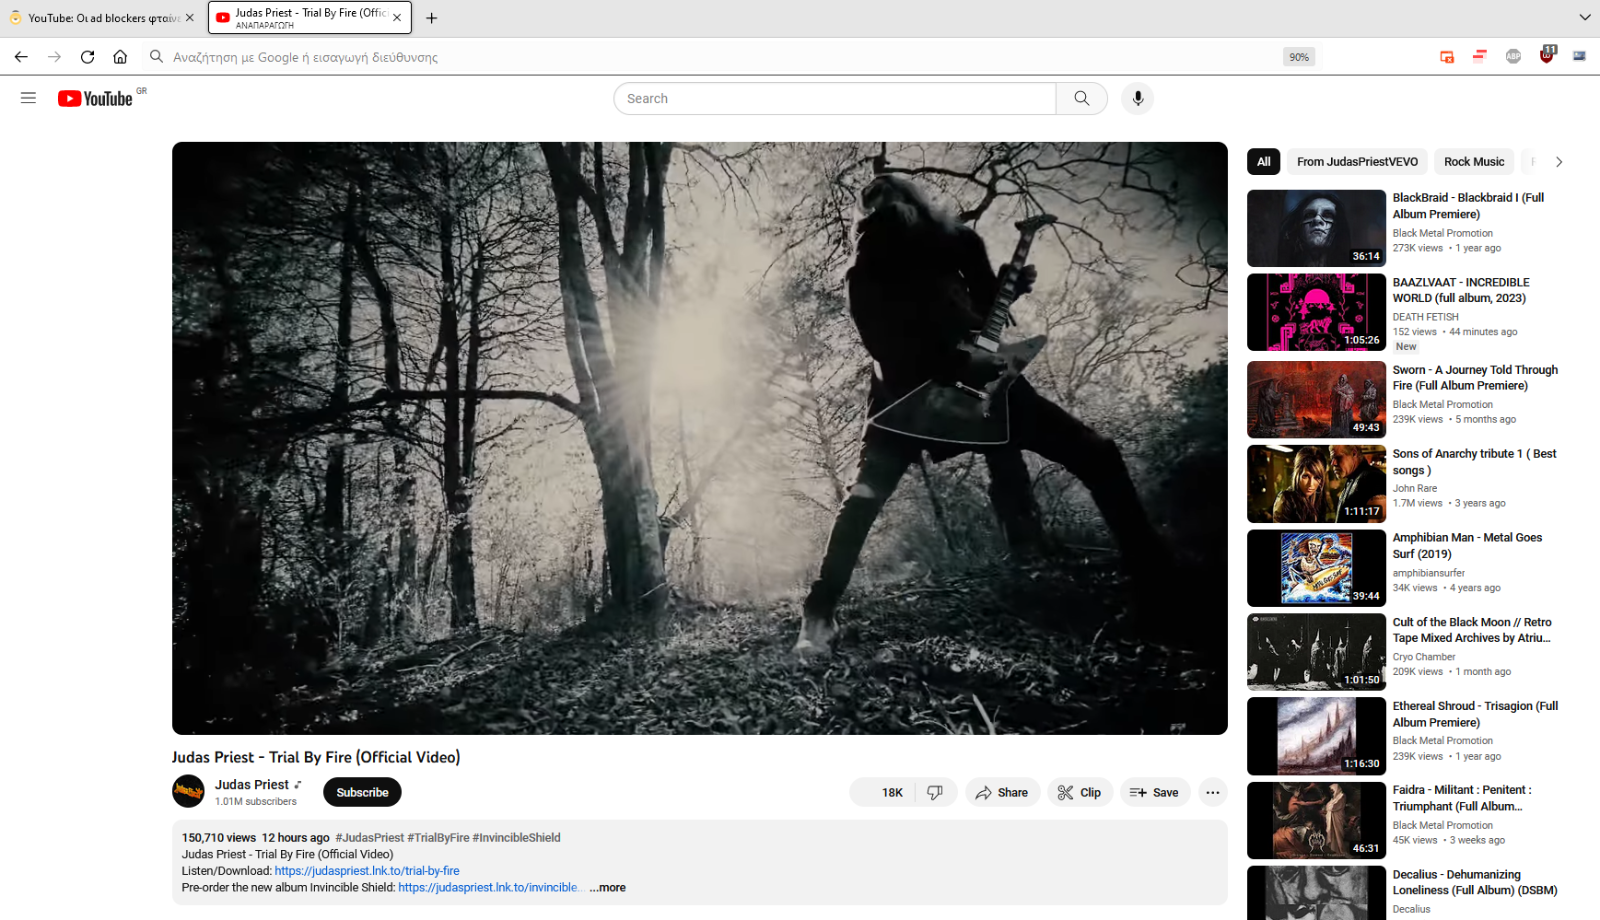Click the 'John Rare' channel name
The width and height of the screenshot is (1600, 920).
point(1415,489)
